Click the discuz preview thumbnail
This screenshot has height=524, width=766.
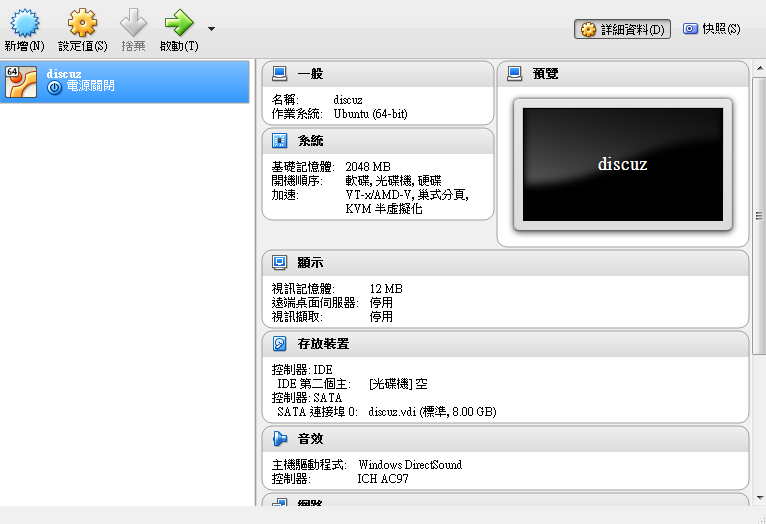(624, 164)
